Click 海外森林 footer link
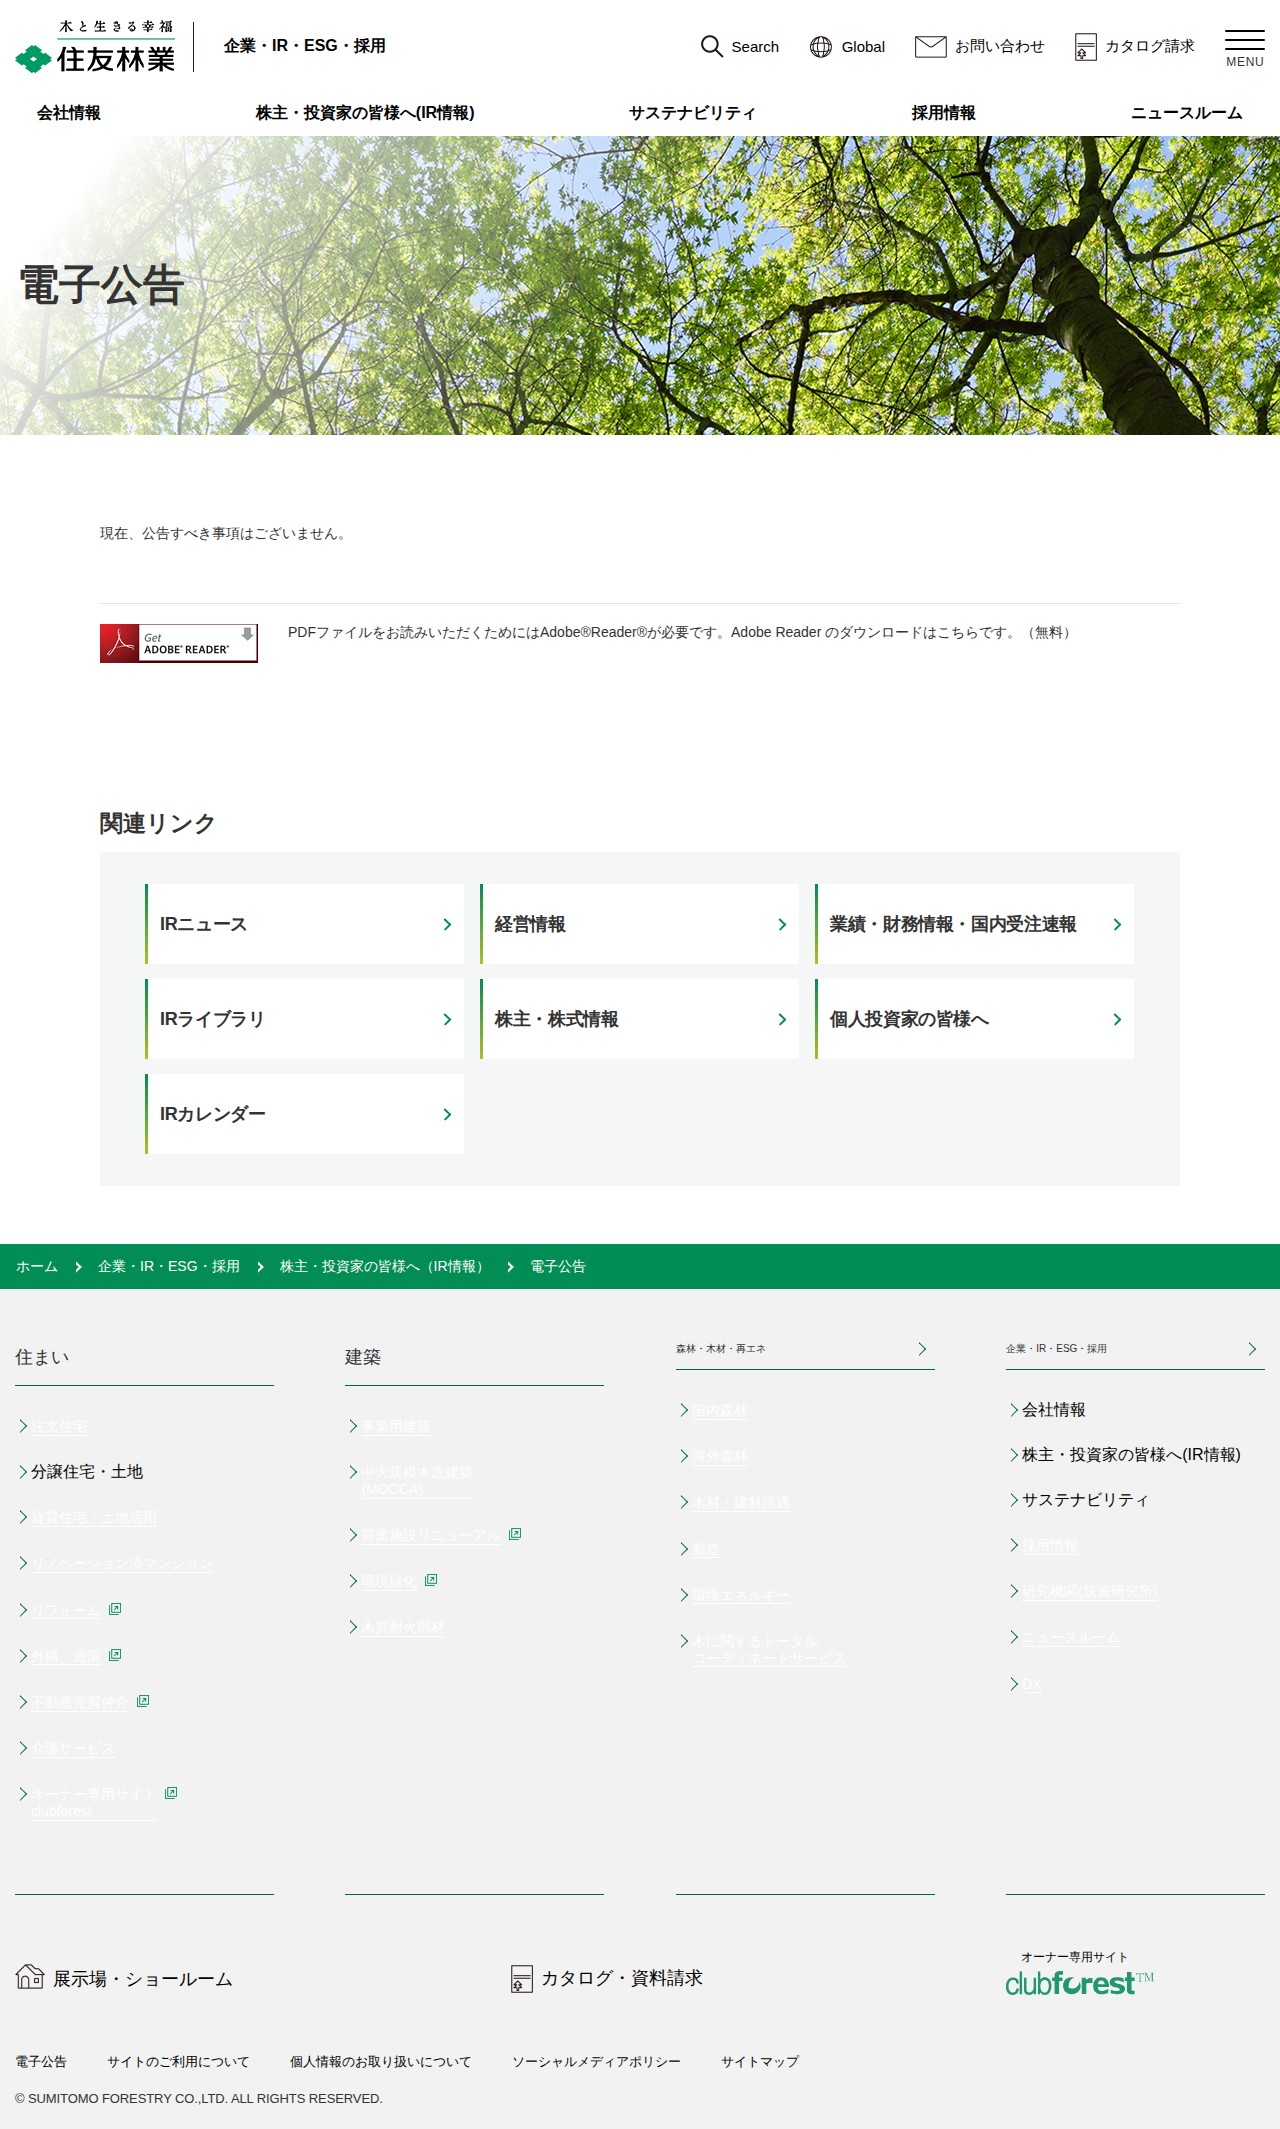 [720, 1456]
